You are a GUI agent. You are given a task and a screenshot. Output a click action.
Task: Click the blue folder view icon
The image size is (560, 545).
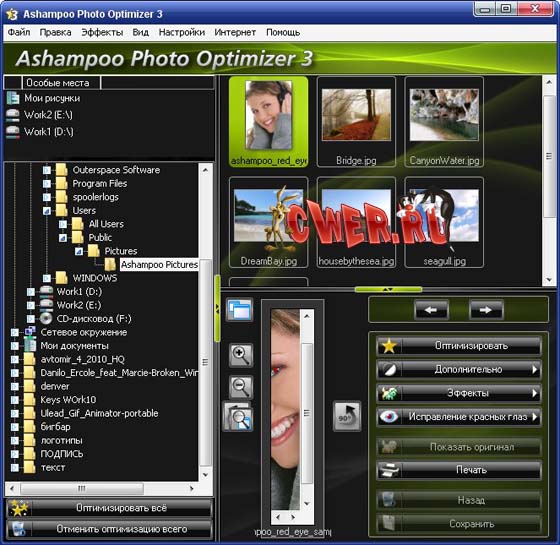(240, 309)
